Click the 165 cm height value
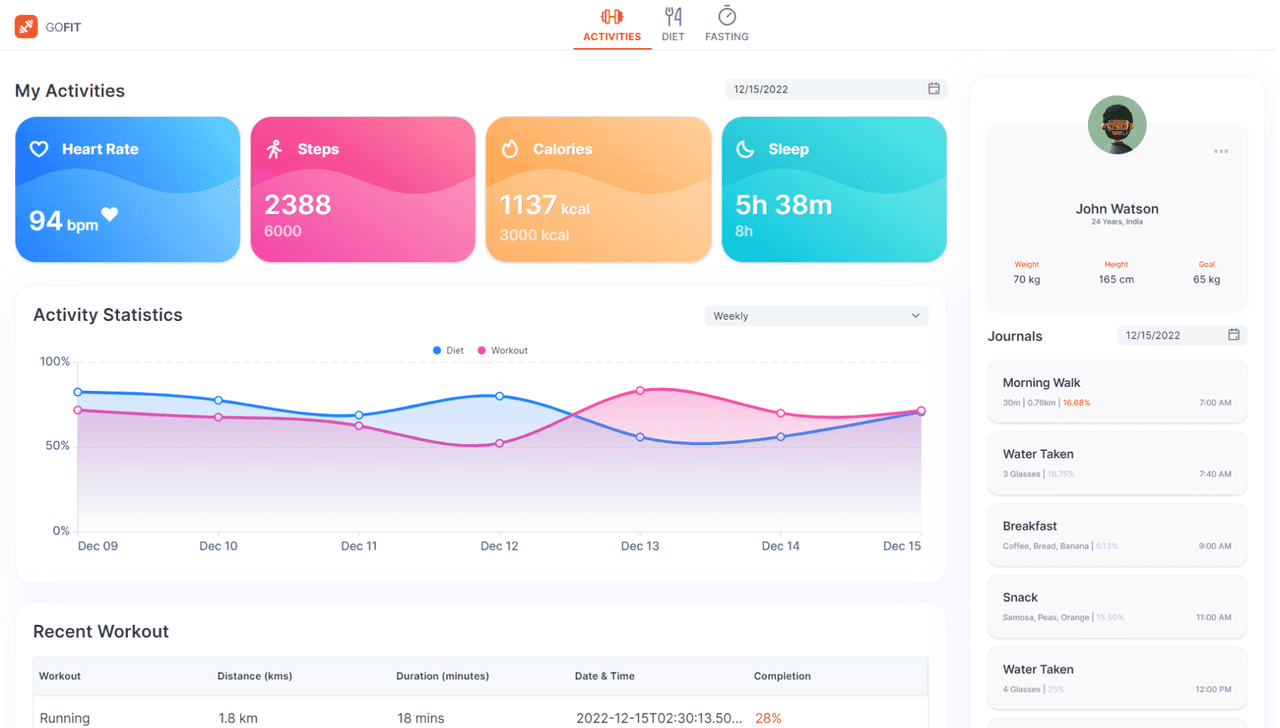1280x728 pixels. [x=1116, y=280]
